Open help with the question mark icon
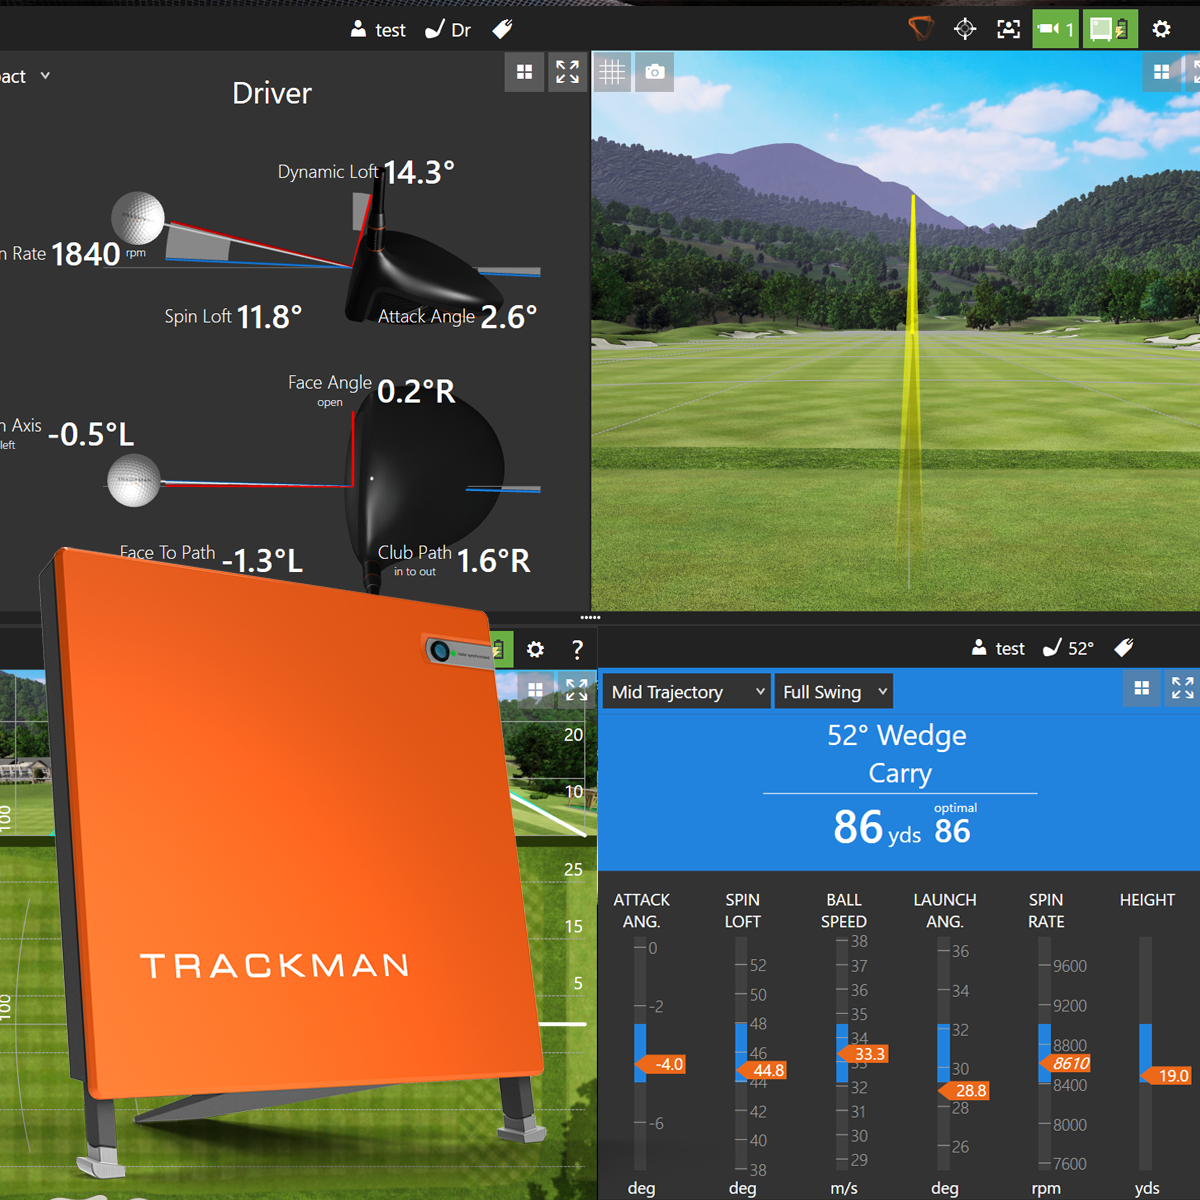Image resolution: width=1200 pixels, height=1200 pixels. (577, 650)
